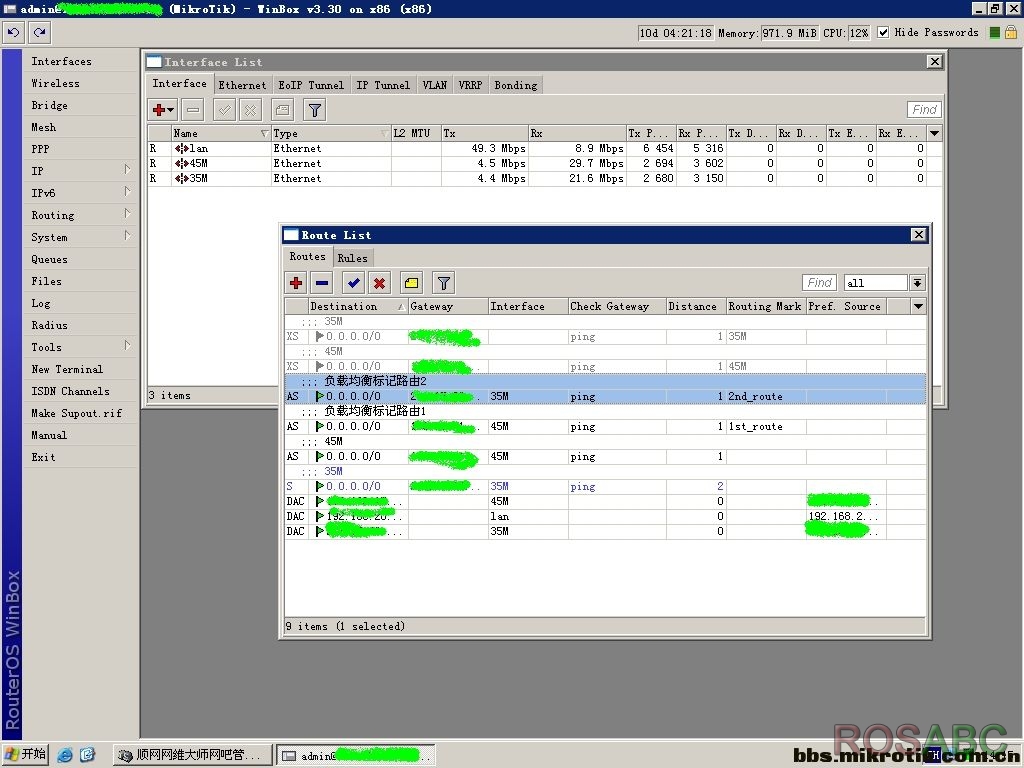1024x768 pixels.
Task: Select the 45M interface row
Action: point(545,163)
